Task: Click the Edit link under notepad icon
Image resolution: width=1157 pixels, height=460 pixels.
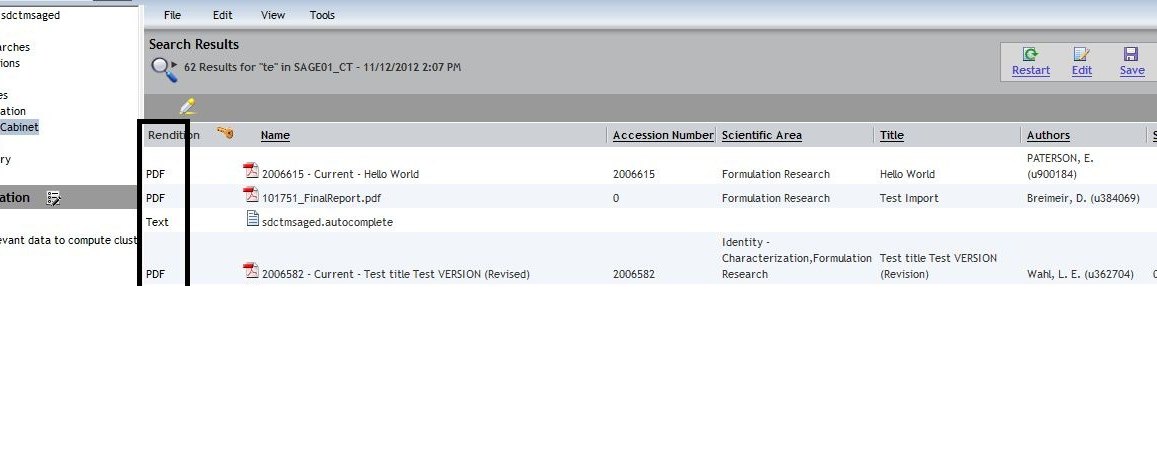Action: [x=1082, y=70]
